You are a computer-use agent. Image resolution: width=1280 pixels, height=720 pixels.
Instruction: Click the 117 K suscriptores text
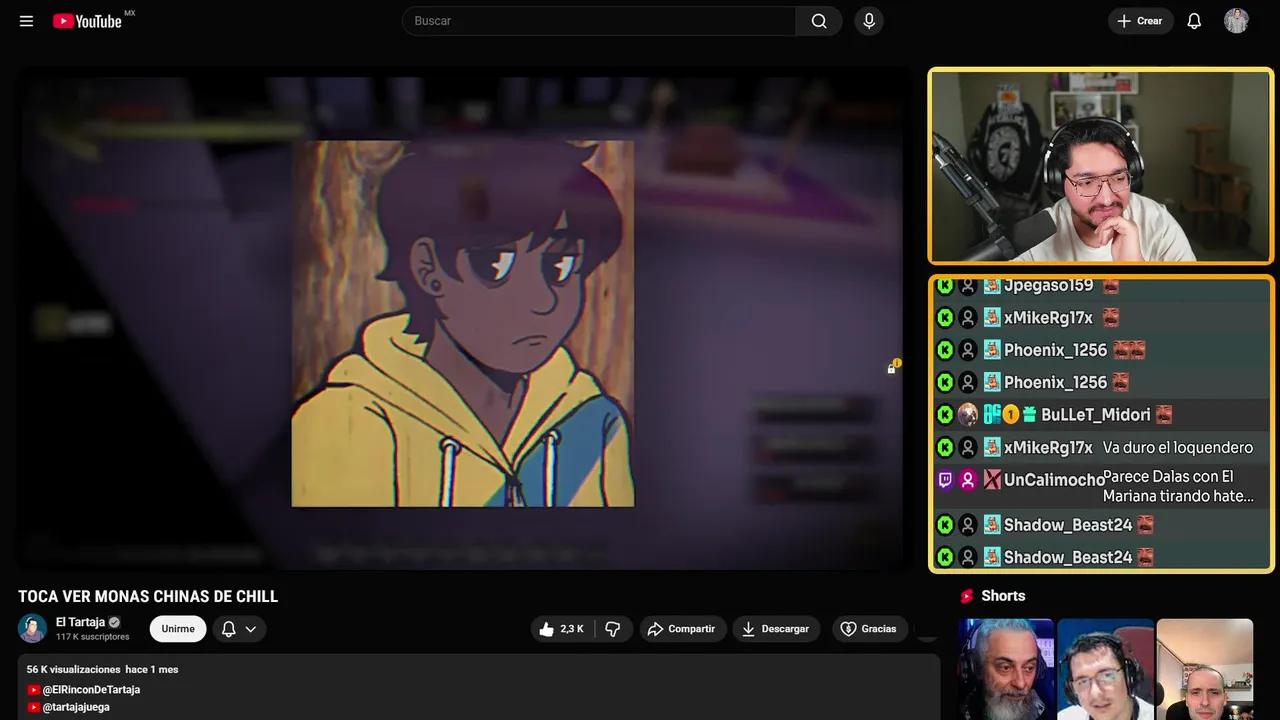[x=93, y=637]
